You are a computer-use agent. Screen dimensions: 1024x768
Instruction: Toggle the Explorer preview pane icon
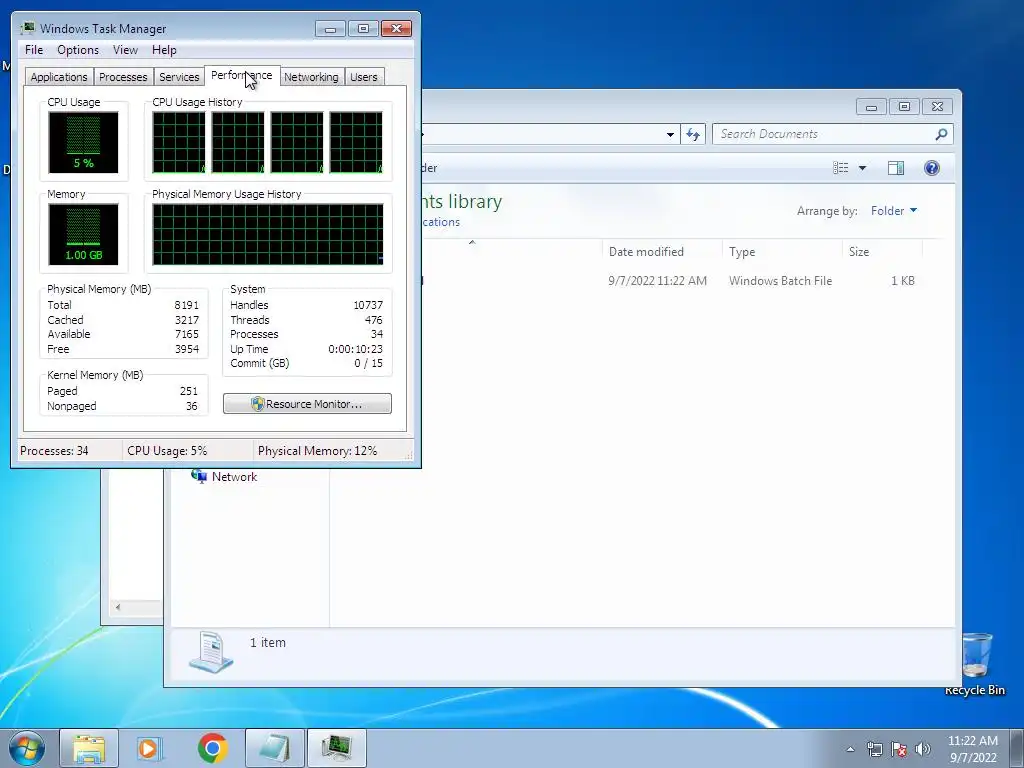coord(896,168)
